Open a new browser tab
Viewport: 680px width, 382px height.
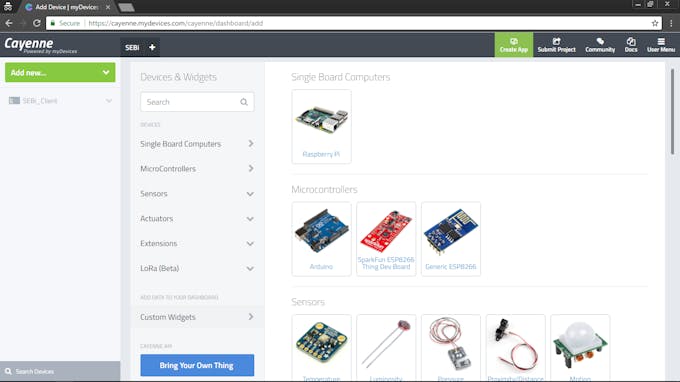tap(126, 7)
